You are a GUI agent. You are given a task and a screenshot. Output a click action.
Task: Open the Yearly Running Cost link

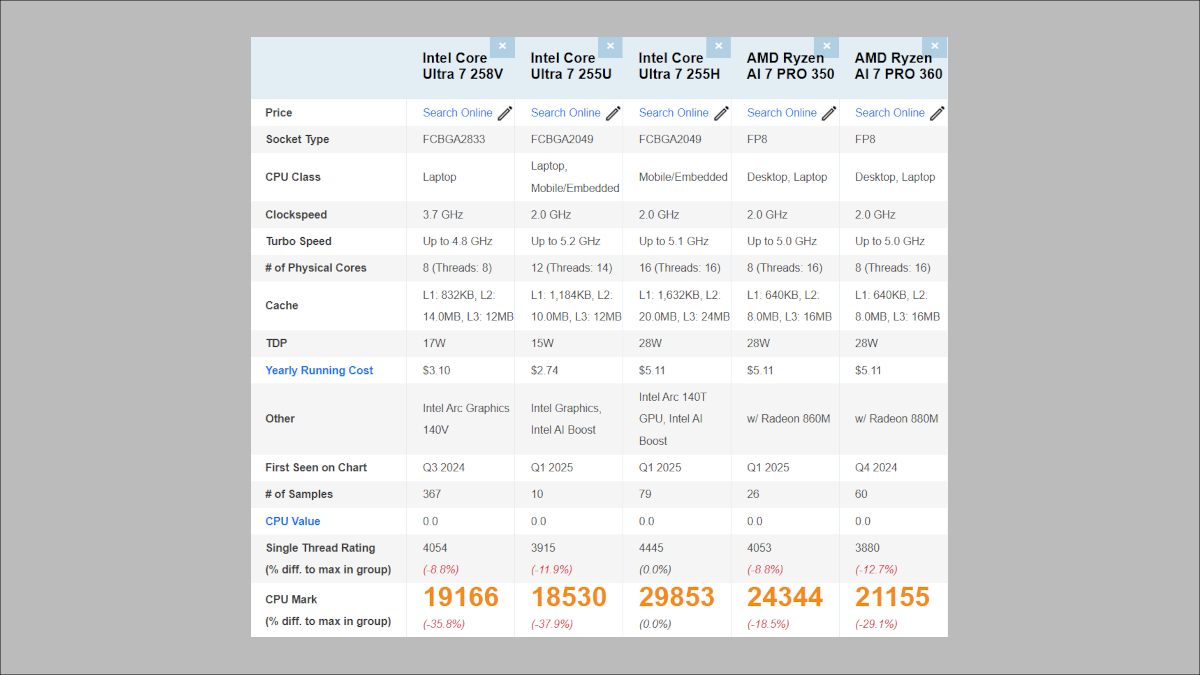pyautogui.click(x=319, y=370)
